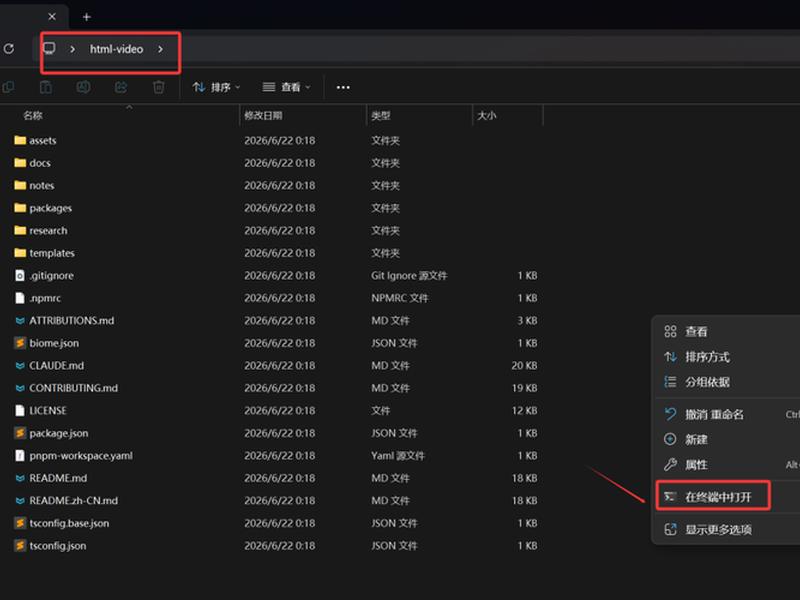Image resolution: width=800 pixels, height=600 pixels.
Task: Select the CONTRIBUTING.md file icon
Action: pyautogui.click(x=20, y=388)
